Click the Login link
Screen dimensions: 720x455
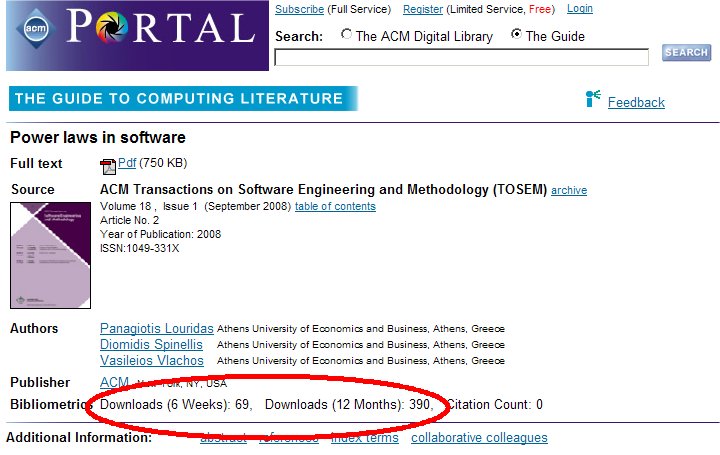580,9
